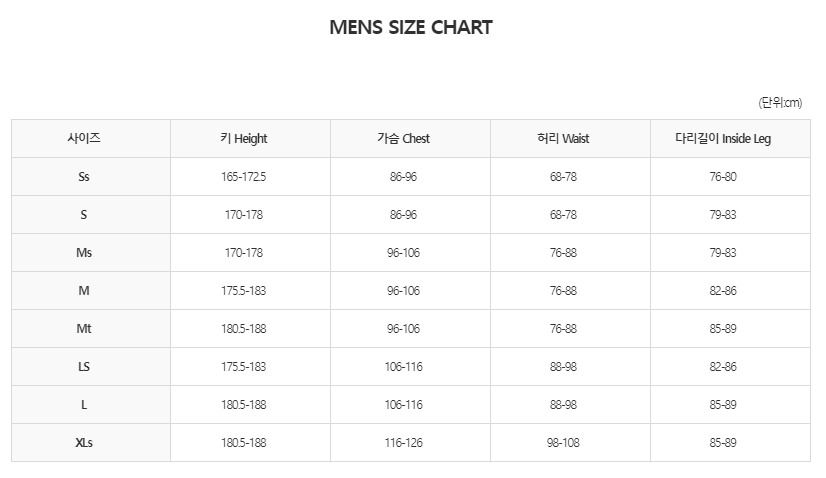The image size is (826, 478).
Task: Select the XLs size row label
Action: [x=84, y=443]
